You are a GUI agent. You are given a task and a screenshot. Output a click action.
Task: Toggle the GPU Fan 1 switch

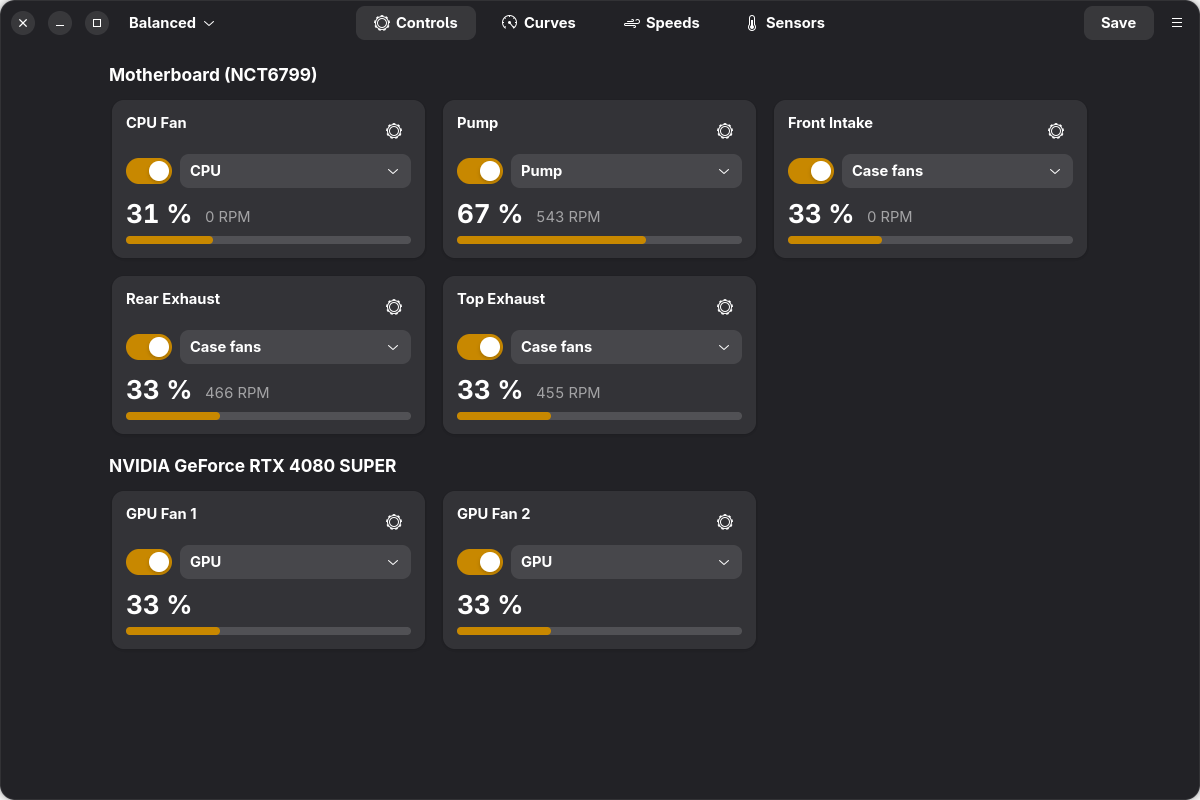[x=149, y=562]
